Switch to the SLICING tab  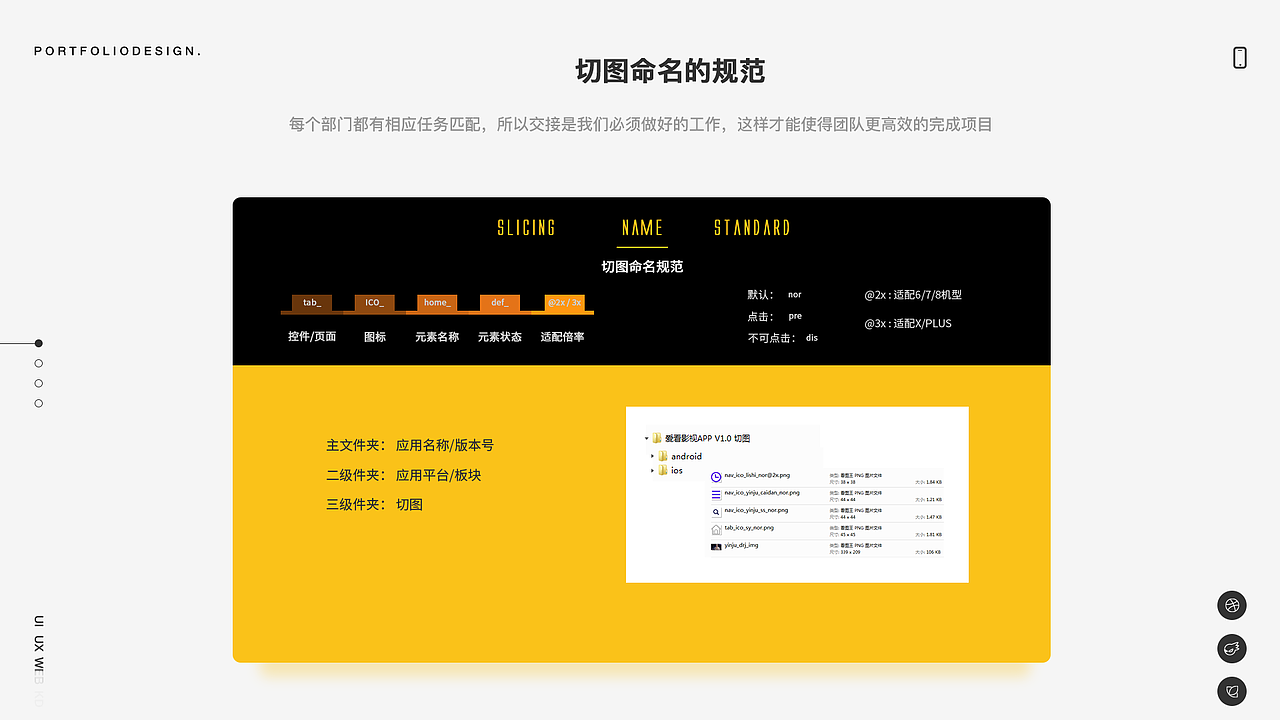[x=526, y=227]
